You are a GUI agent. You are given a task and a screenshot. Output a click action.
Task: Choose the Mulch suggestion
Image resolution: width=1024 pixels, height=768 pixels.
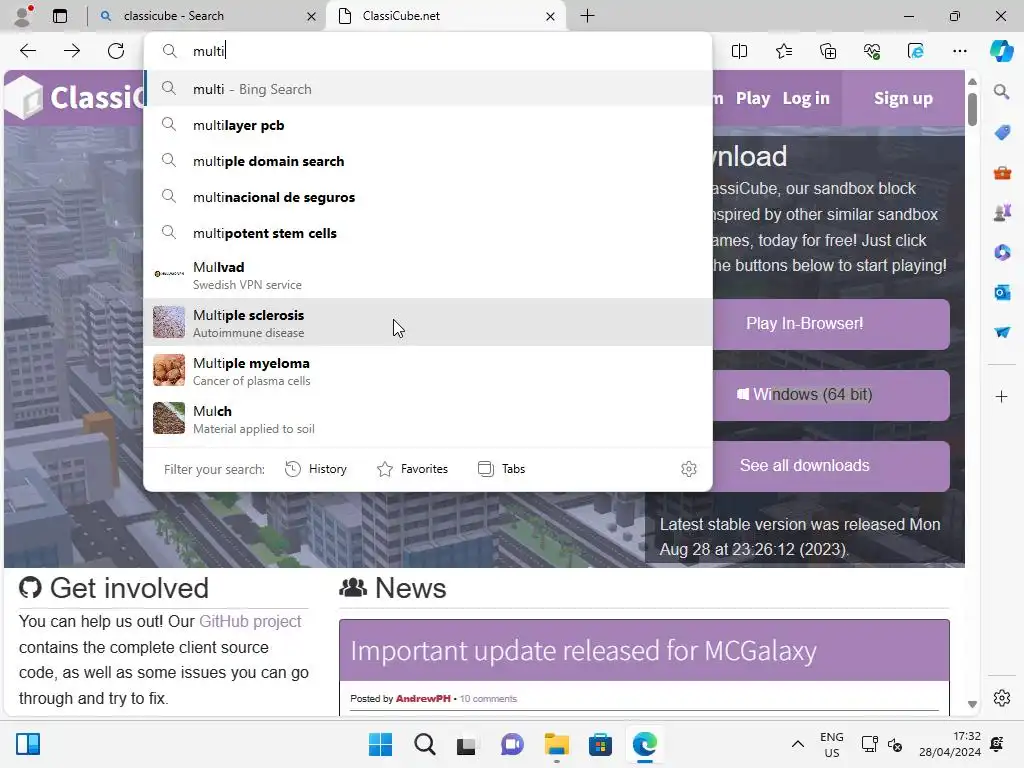[428, 419]
